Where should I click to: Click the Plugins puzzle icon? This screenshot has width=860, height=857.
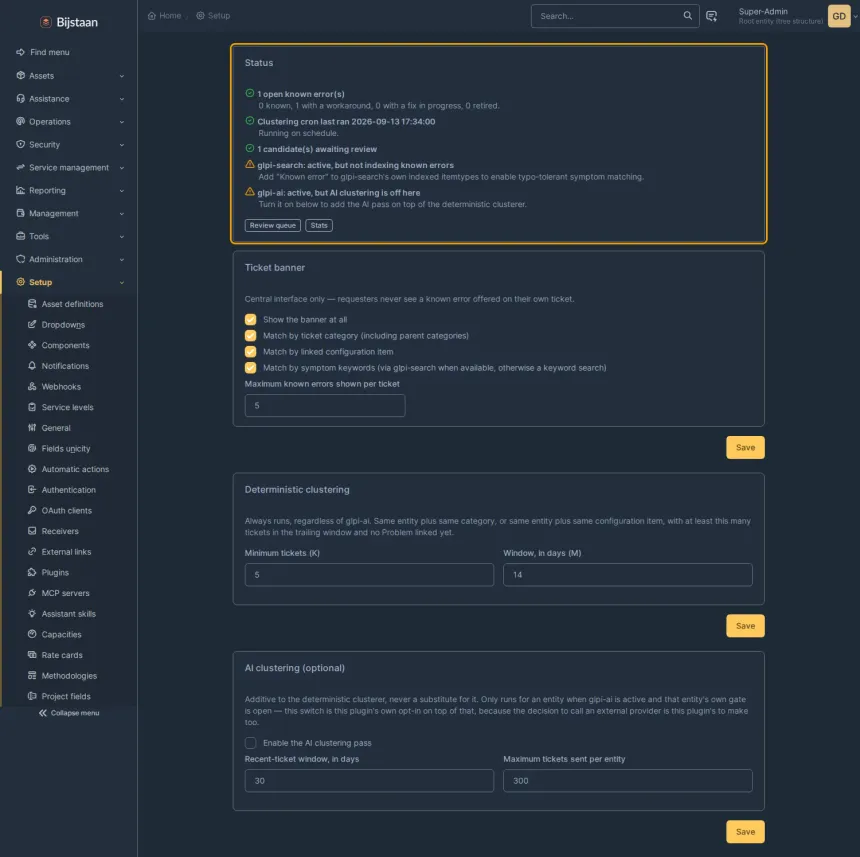(32, 572)
